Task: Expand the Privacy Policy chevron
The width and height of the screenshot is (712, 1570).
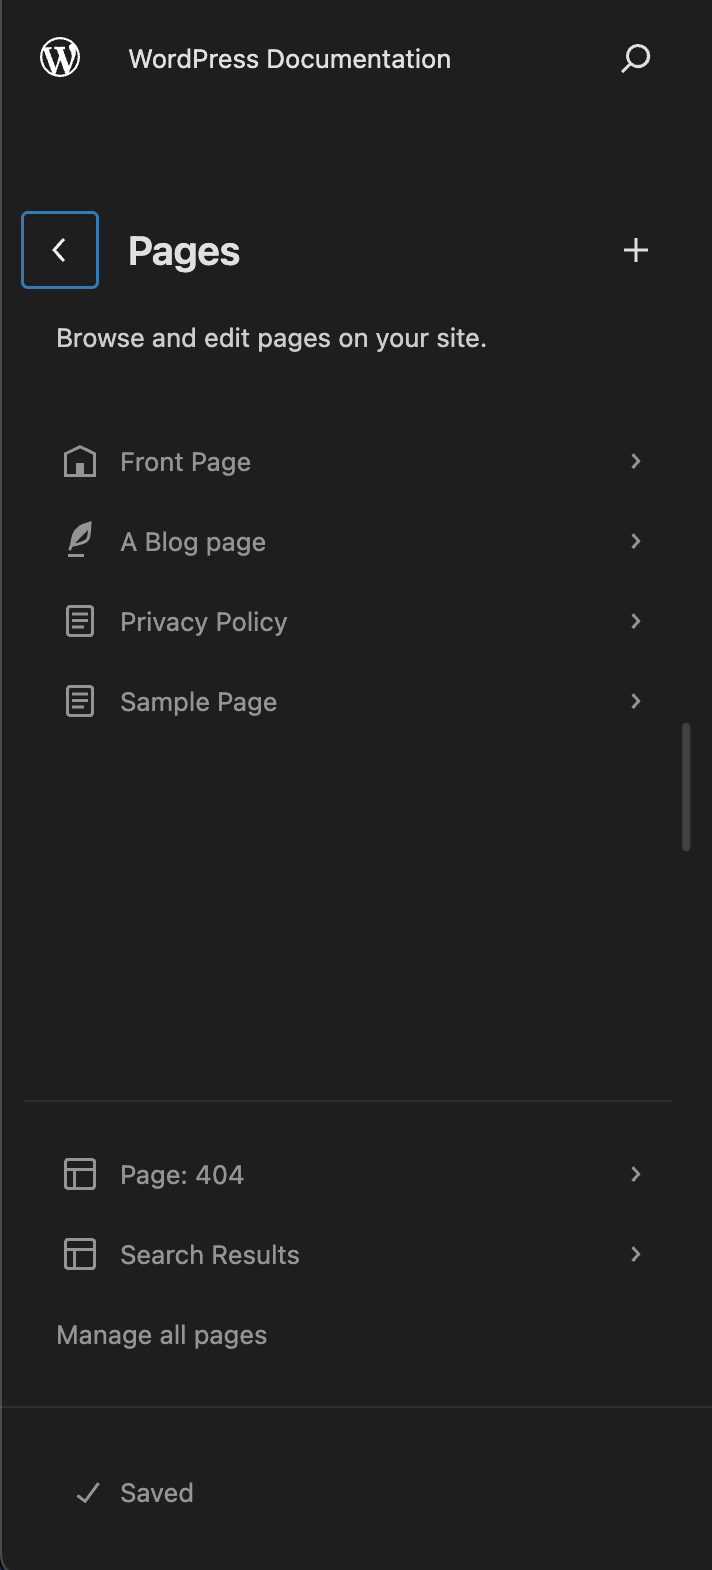Action: pyautogui.click(x=636, y=621)
